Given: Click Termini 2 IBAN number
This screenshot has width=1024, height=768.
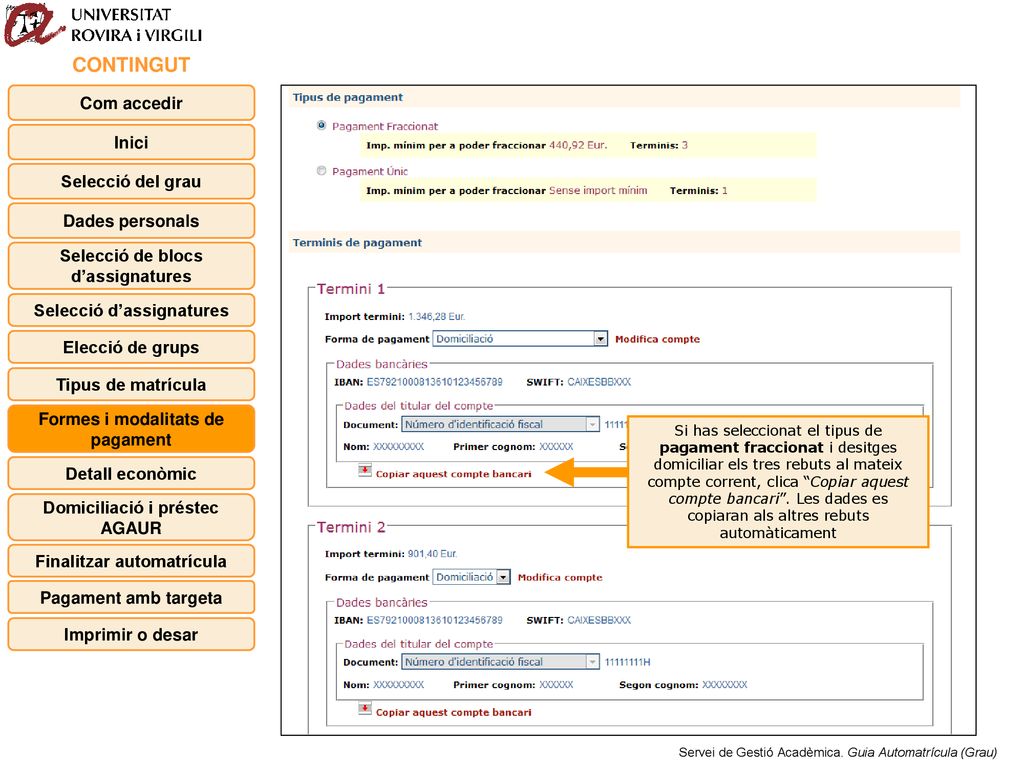Looking at the screenshot, I should 434,620.
